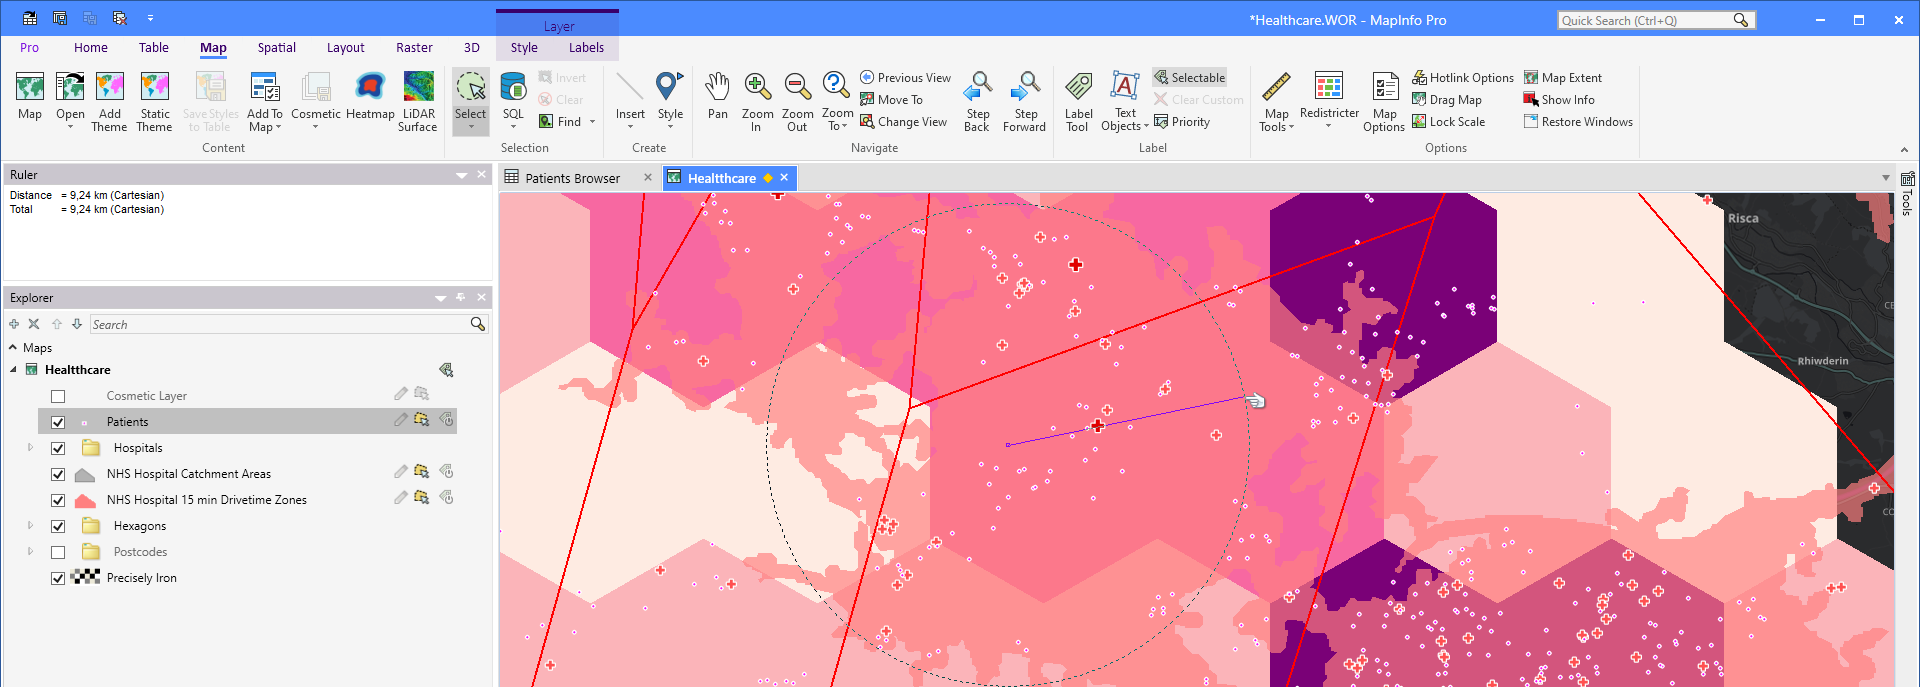Collapse the Maps section
Viewport: 1920px width, 687px height.
click(x=13, y=348)
